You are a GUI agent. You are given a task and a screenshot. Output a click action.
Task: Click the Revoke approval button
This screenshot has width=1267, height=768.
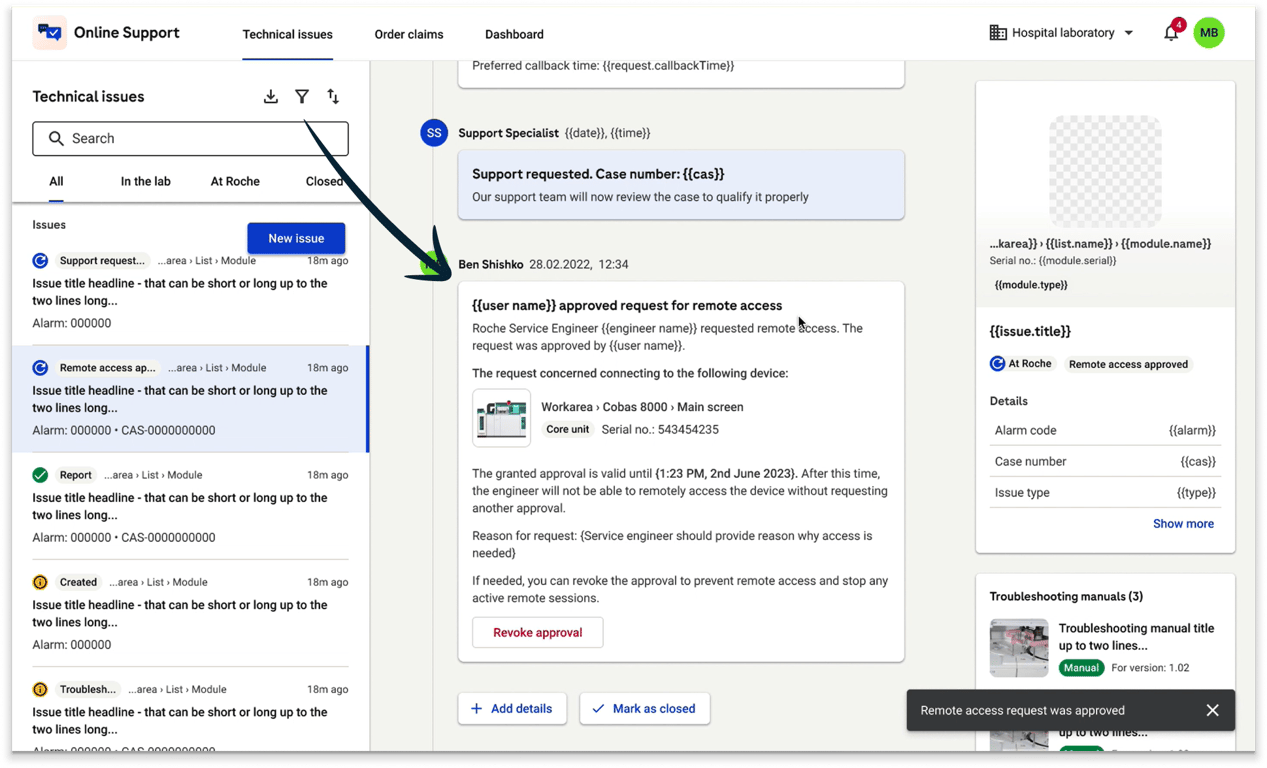[x=538, y=632]
